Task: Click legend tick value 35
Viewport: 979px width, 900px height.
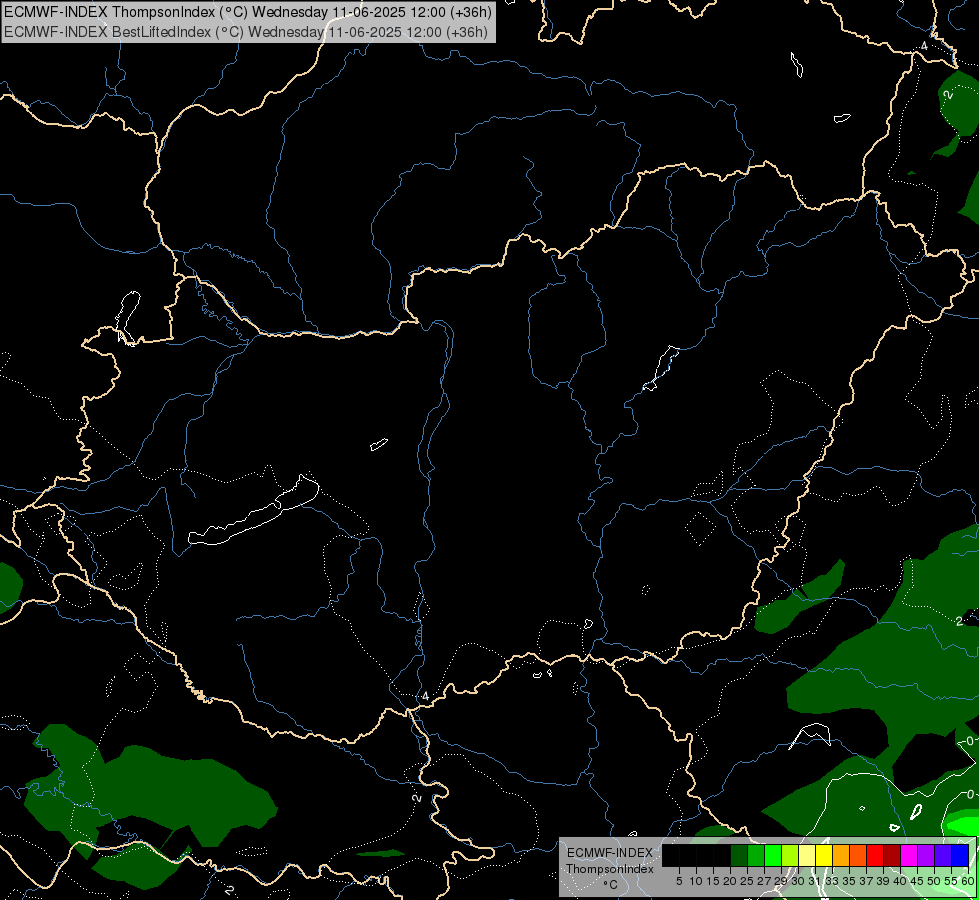Action: pos(849,881)
